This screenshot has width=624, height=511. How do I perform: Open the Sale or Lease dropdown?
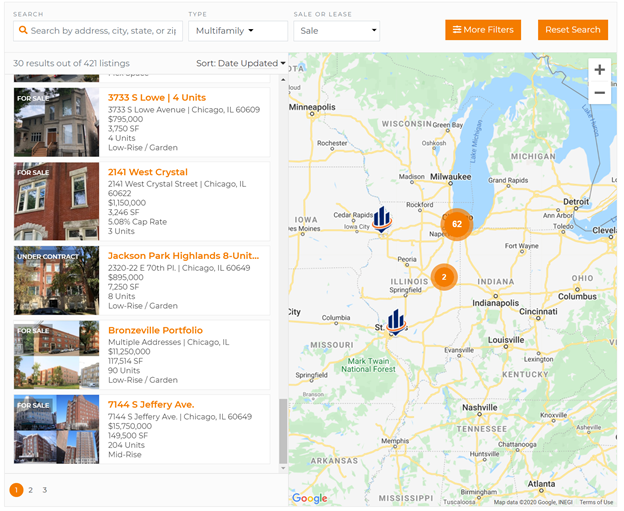tap(336, 31)
